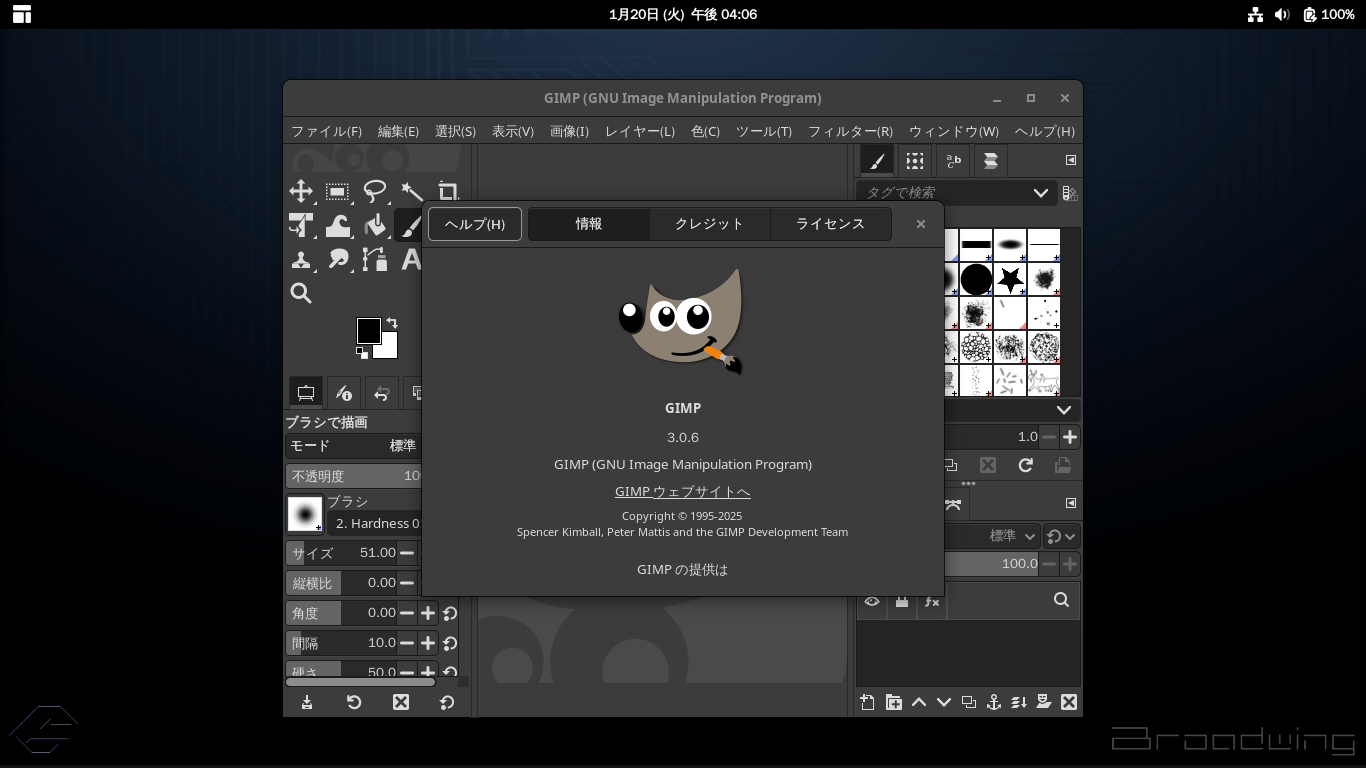This screenshot has width=1366, height=768.
Task: Toggle the layer visibility eye header
Action: tap(872, 601)
